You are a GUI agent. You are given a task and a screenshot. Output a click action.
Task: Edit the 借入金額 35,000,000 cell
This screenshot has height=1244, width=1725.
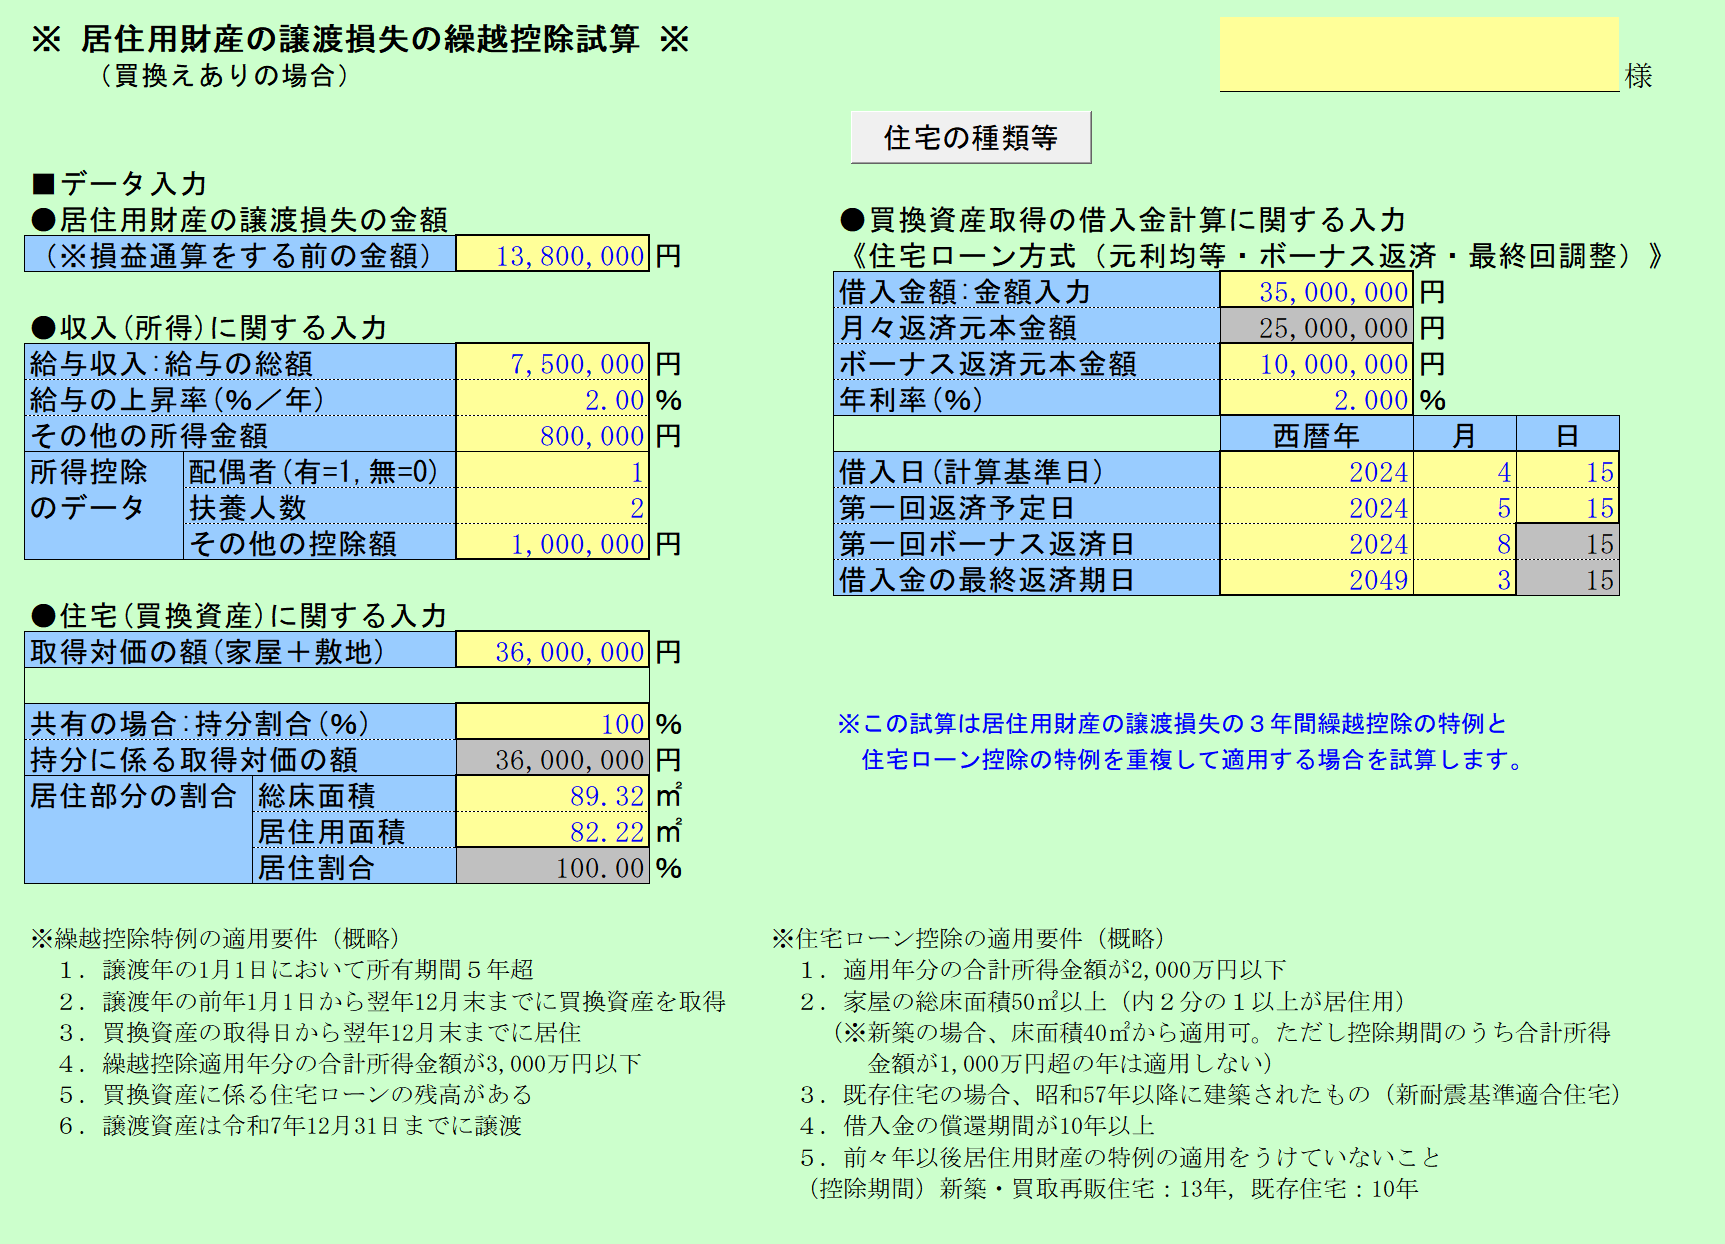click(x=1316, y=291)
